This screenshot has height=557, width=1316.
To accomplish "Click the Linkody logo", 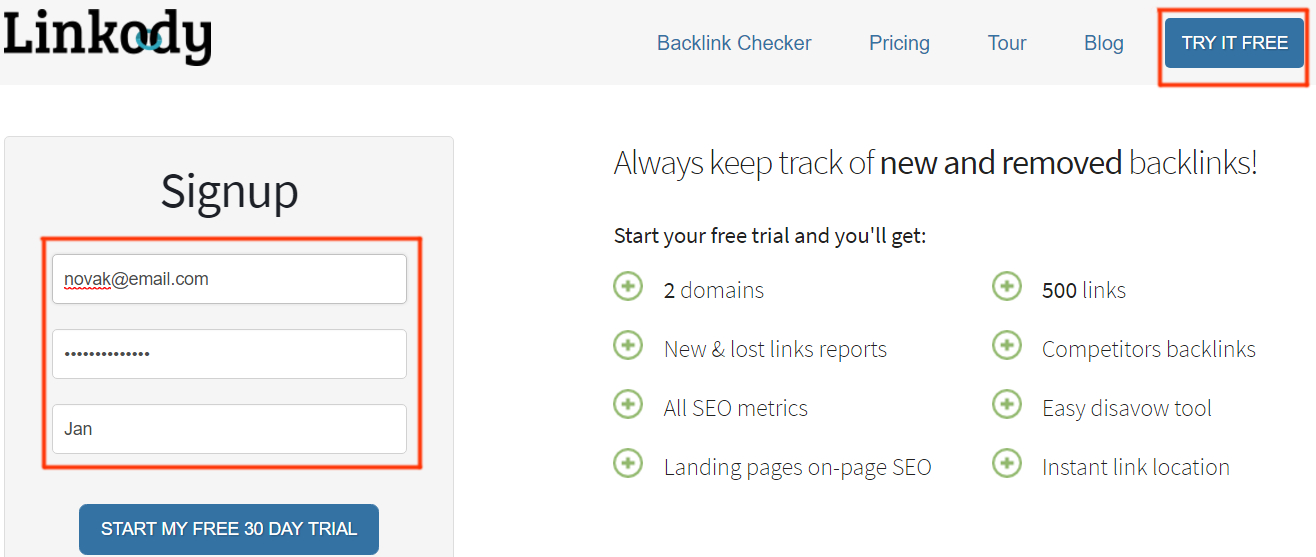I will click(107, 35).
